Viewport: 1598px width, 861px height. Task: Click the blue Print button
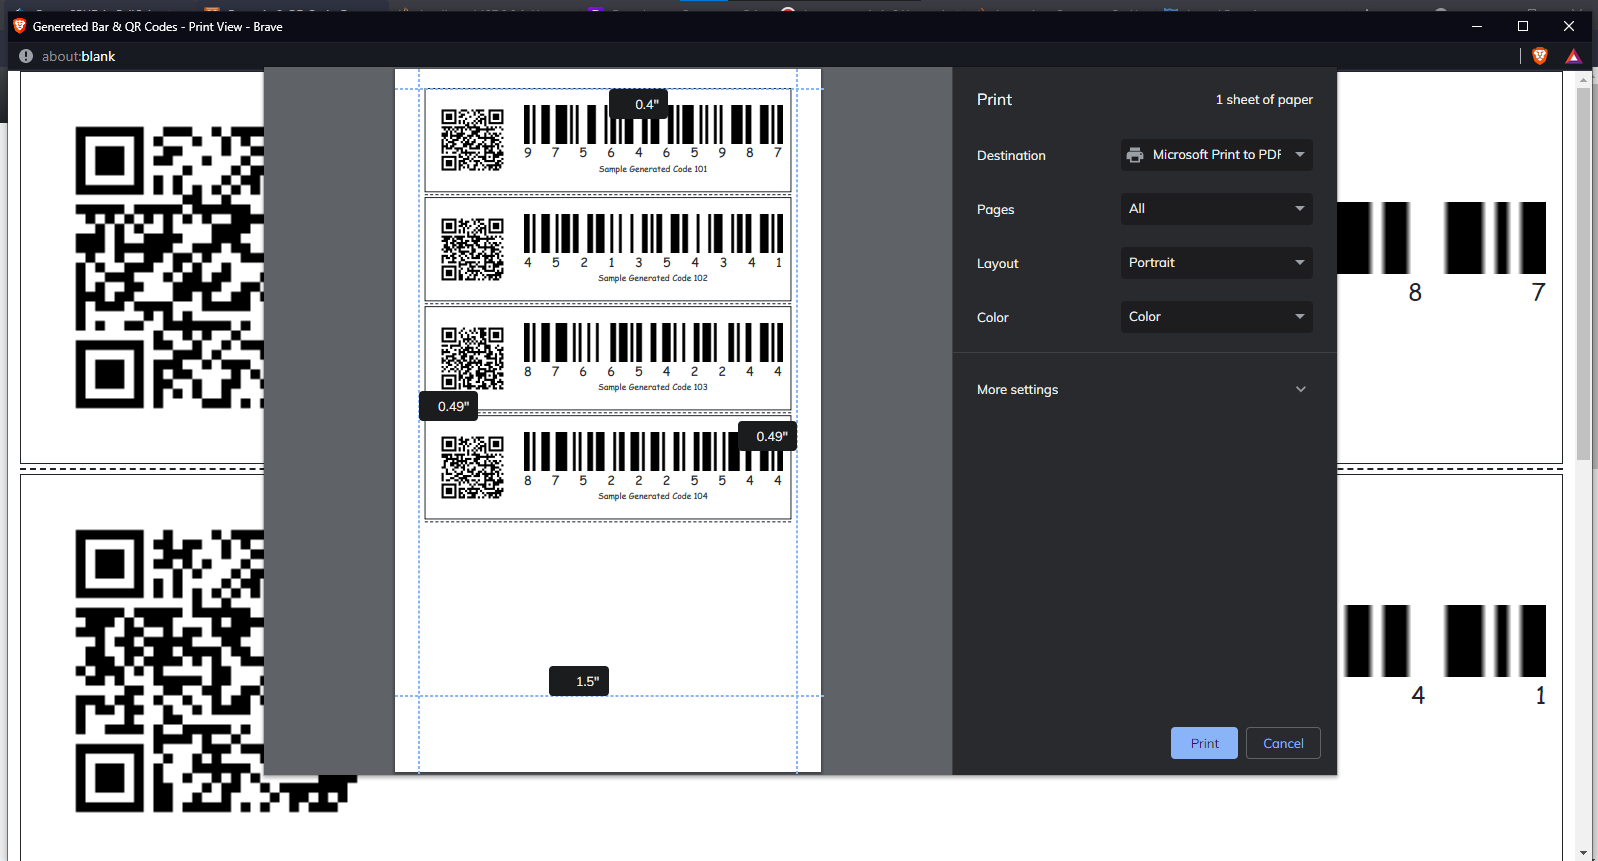[1204, 743]
